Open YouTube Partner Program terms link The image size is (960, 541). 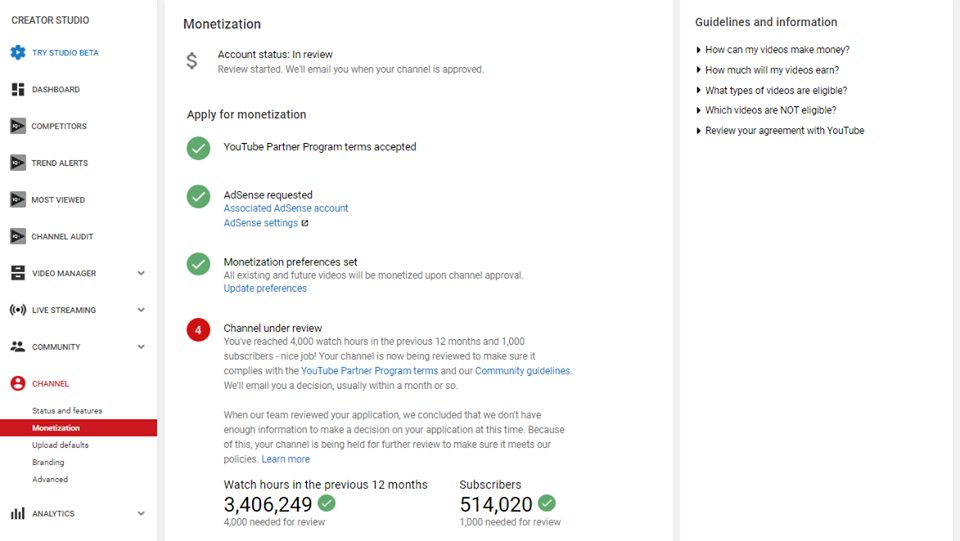tap(369, 371)
